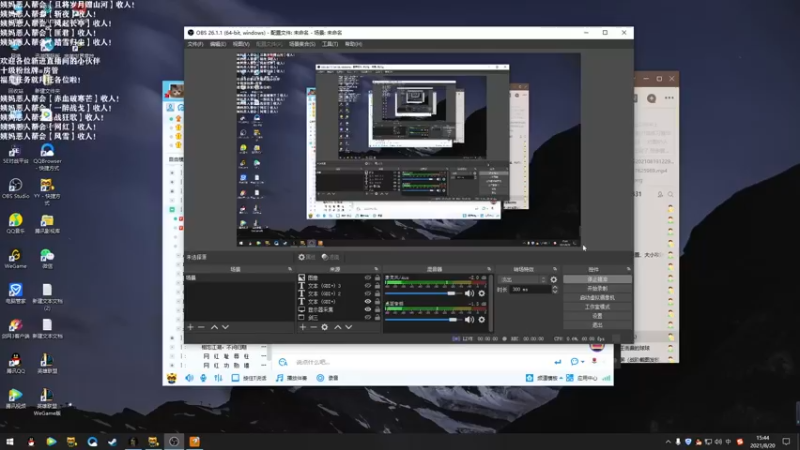Click the 设置 button in controls
Screen dimensions: 800x450
[597, 316]
